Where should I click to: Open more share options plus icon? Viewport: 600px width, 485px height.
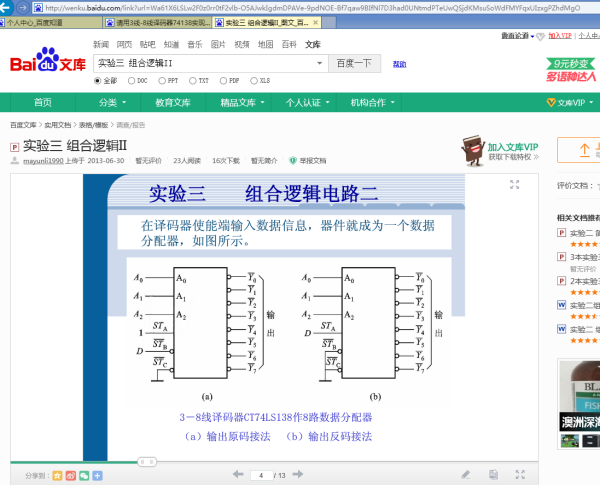[x=98, y=476]
